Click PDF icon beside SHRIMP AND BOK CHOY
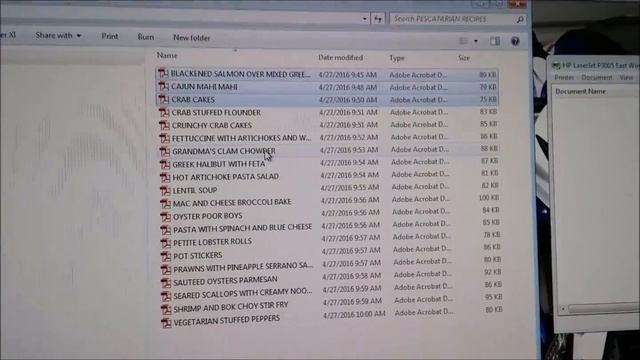 click(166, 309)
